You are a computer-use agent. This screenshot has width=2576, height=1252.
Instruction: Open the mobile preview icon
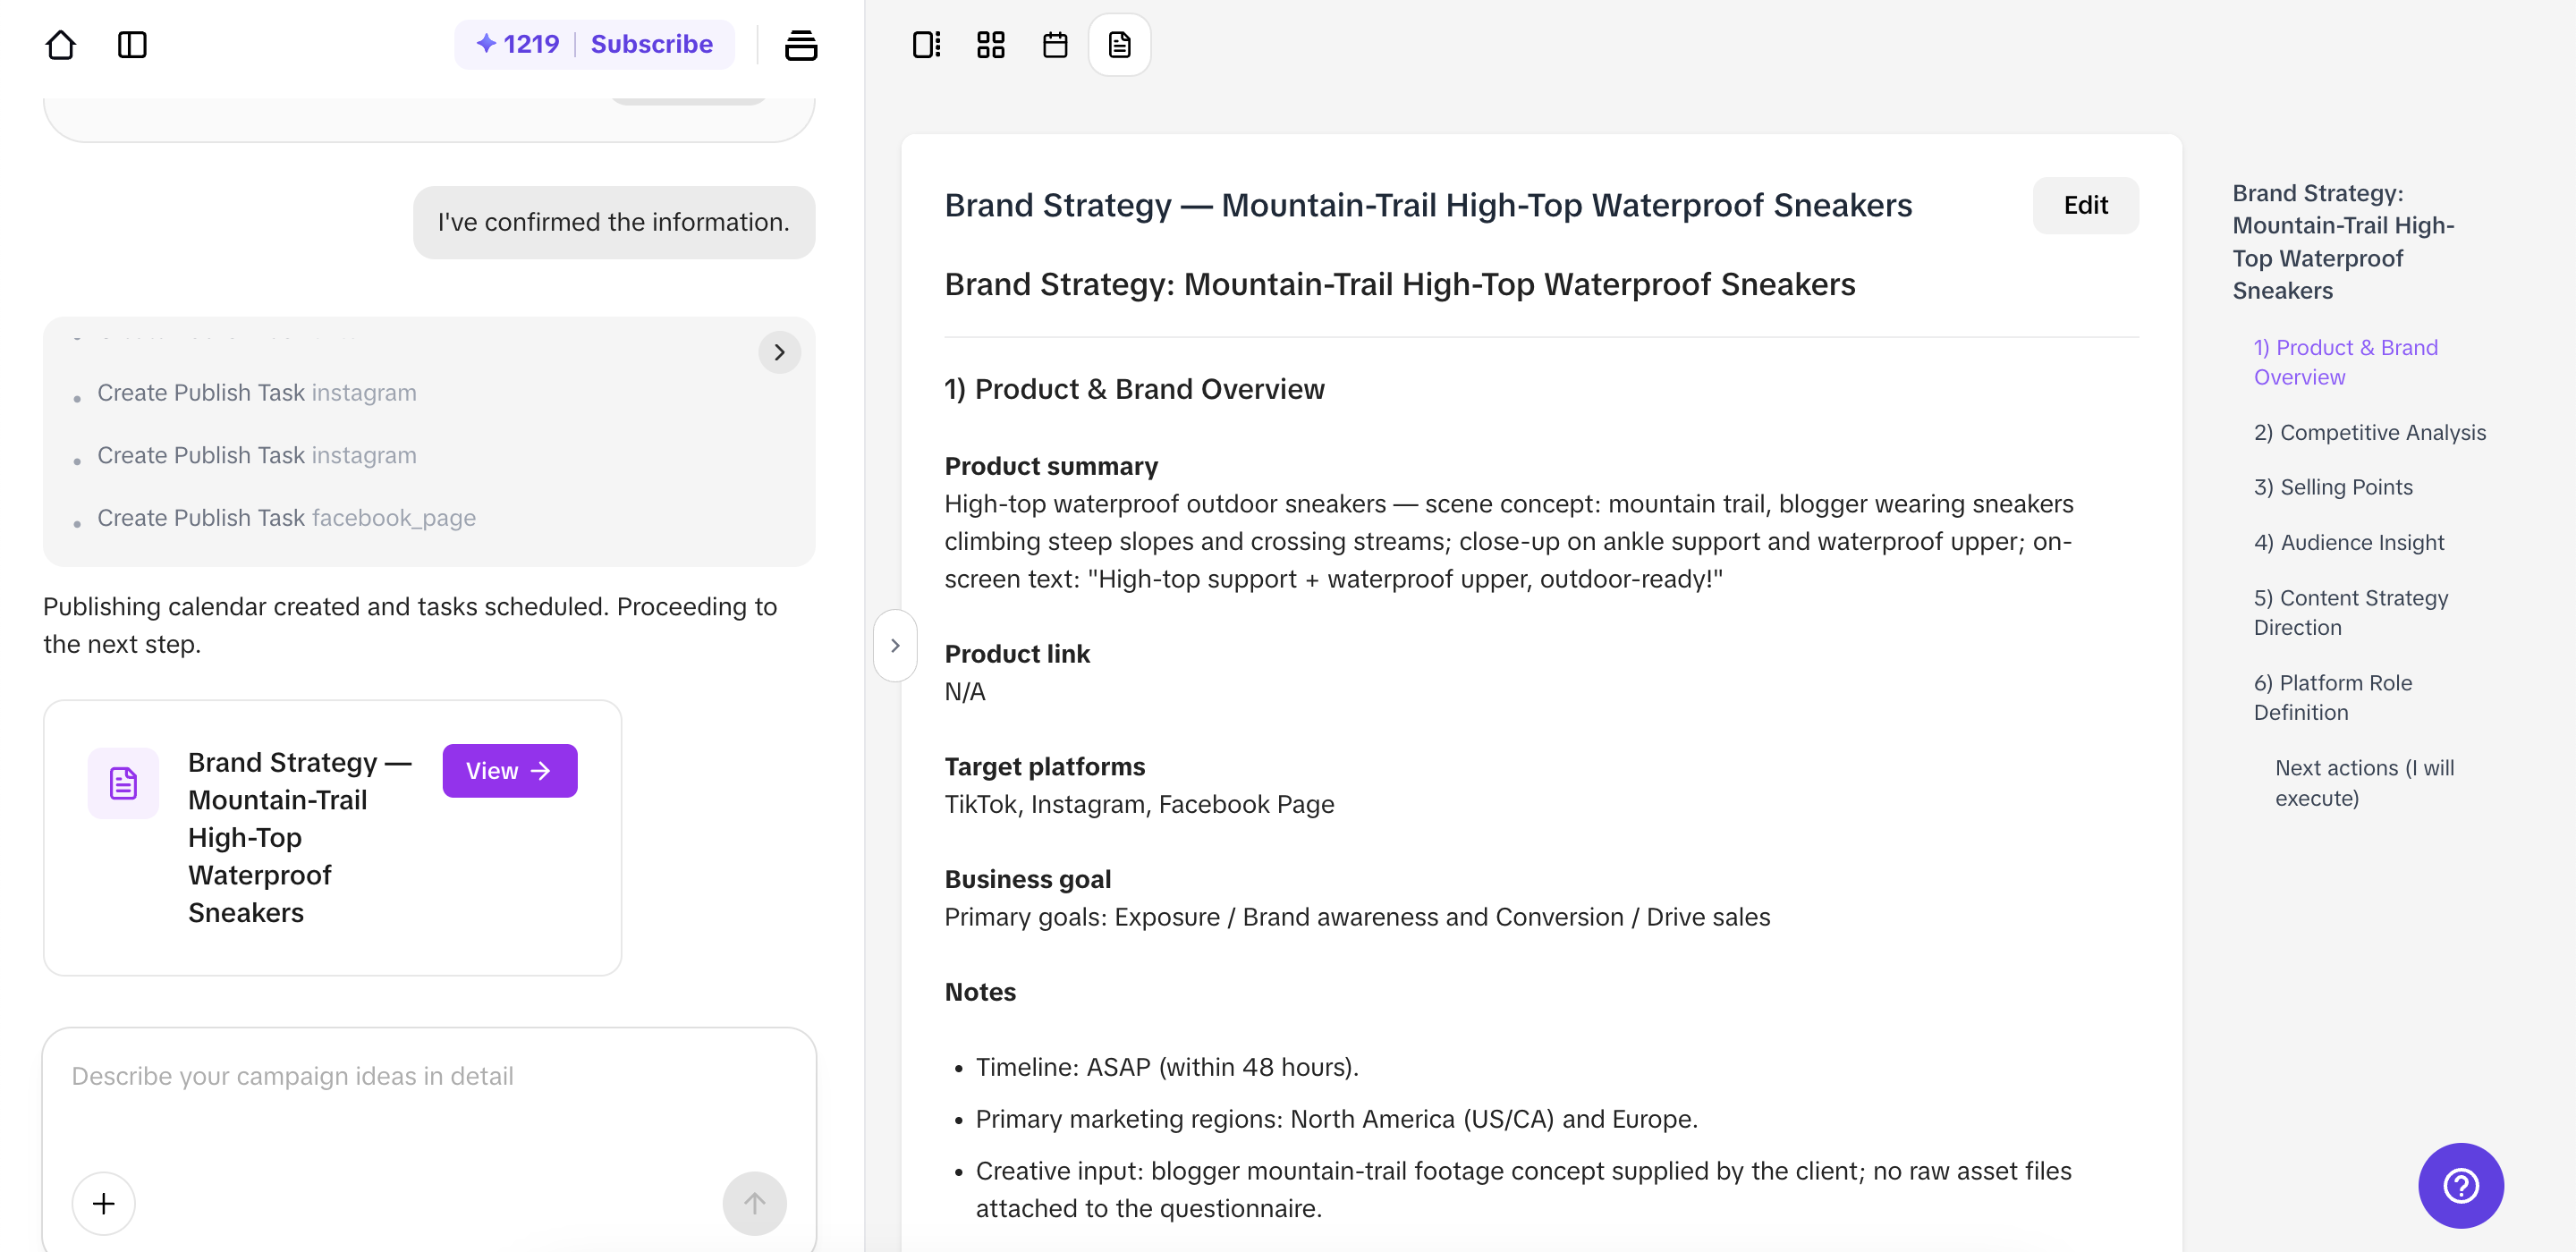tap(925, 44)
